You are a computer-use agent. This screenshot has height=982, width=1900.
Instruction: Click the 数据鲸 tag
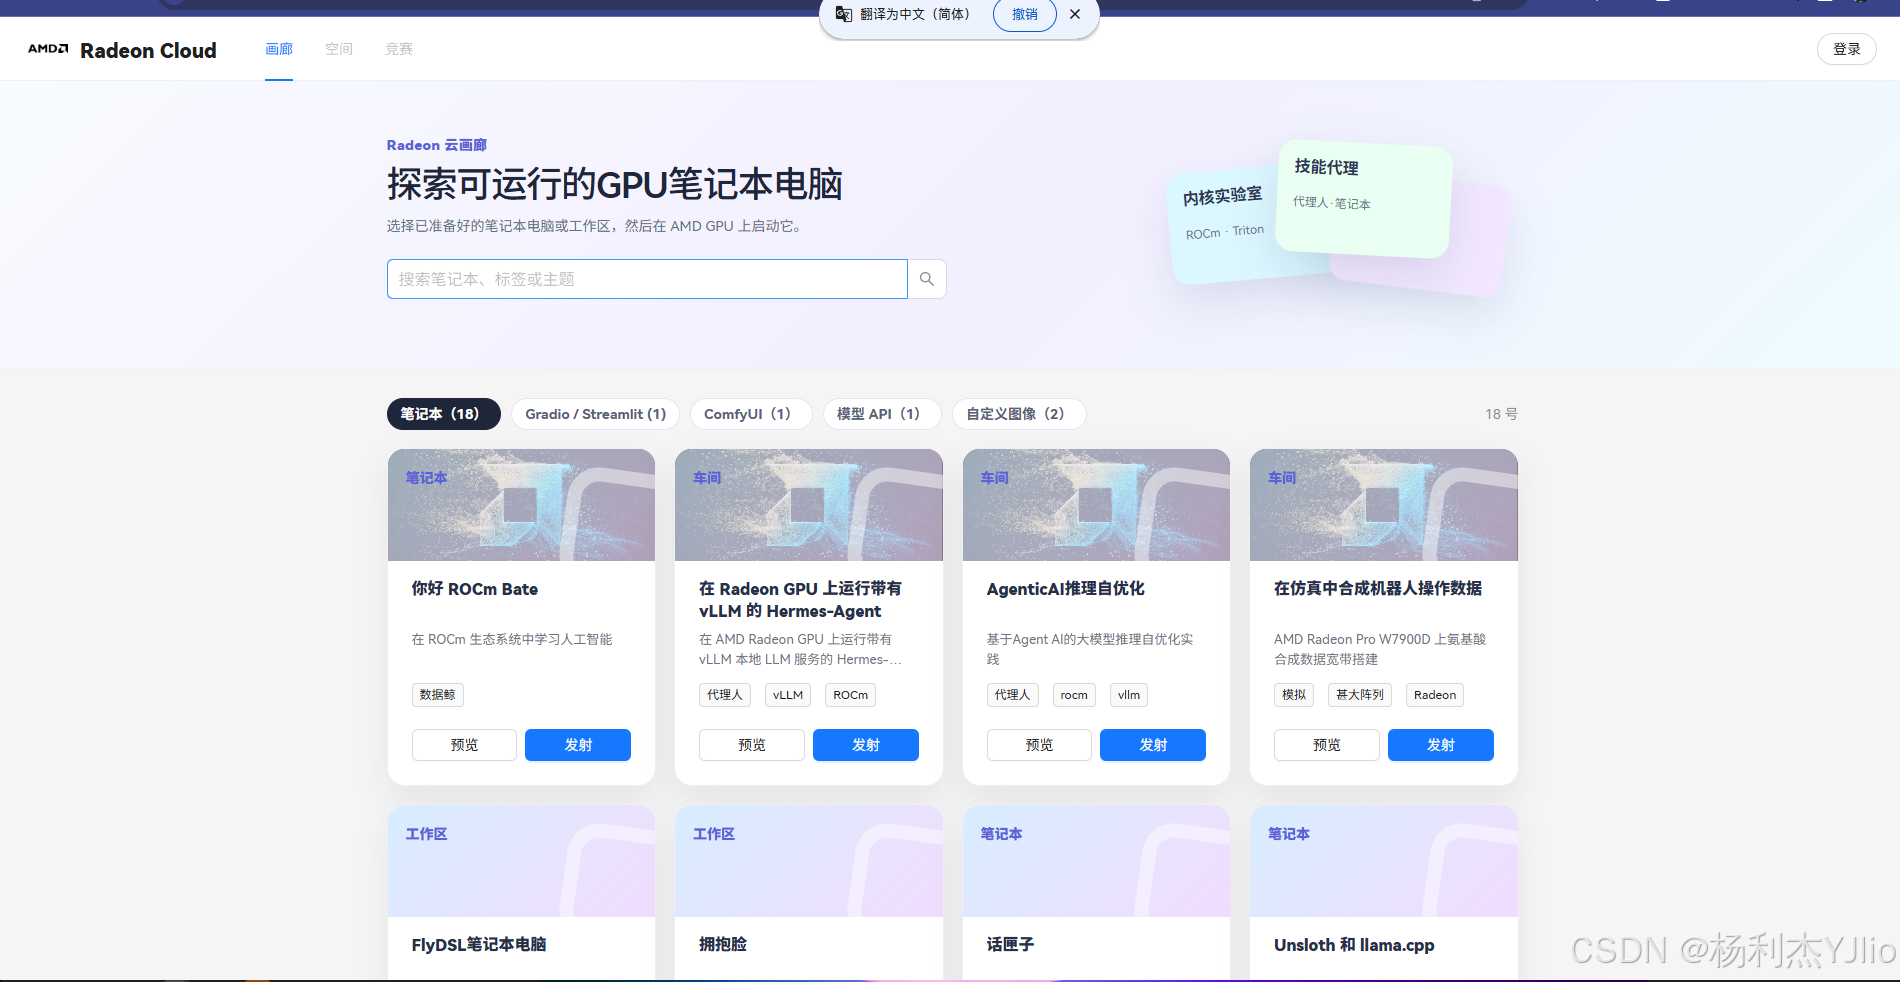[437, 695]
